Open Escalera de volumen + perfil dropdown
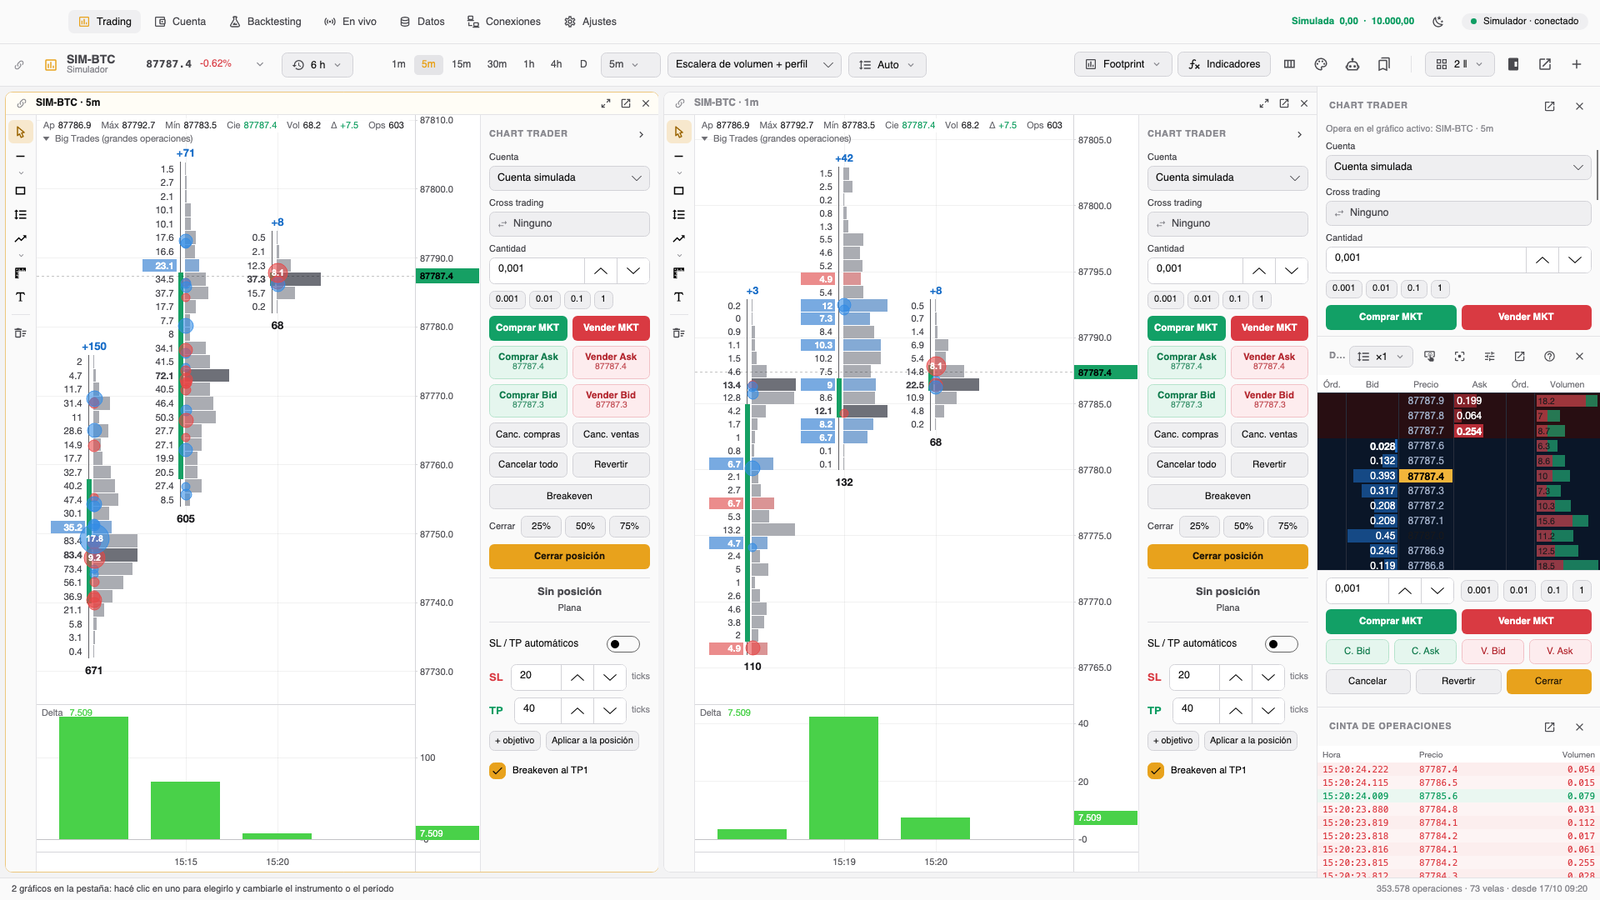The height and width of the screenshot is (900, 1600). pyautogui.click(x=754, y=64)
